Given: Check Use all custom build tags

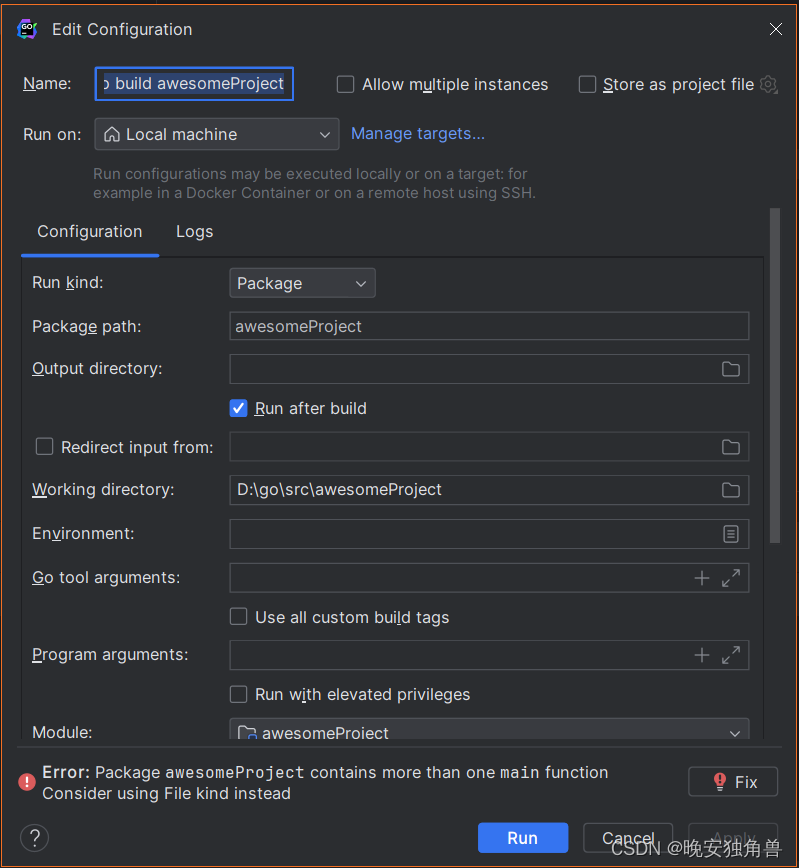Looking at the screenshot, I should click(x=238, y=617).
